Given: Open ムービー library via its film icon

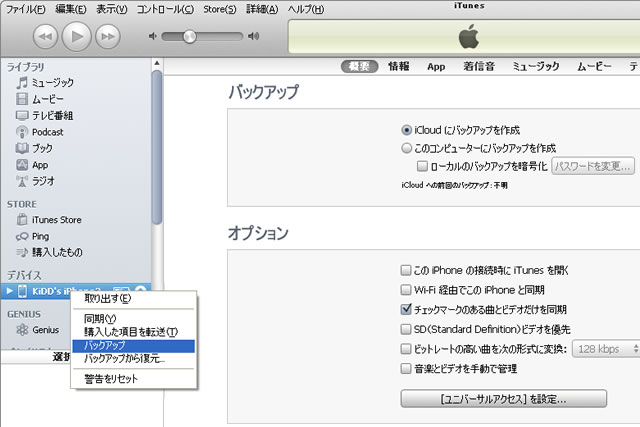Looking at the screenshot, I should click(x=22, y=99).
